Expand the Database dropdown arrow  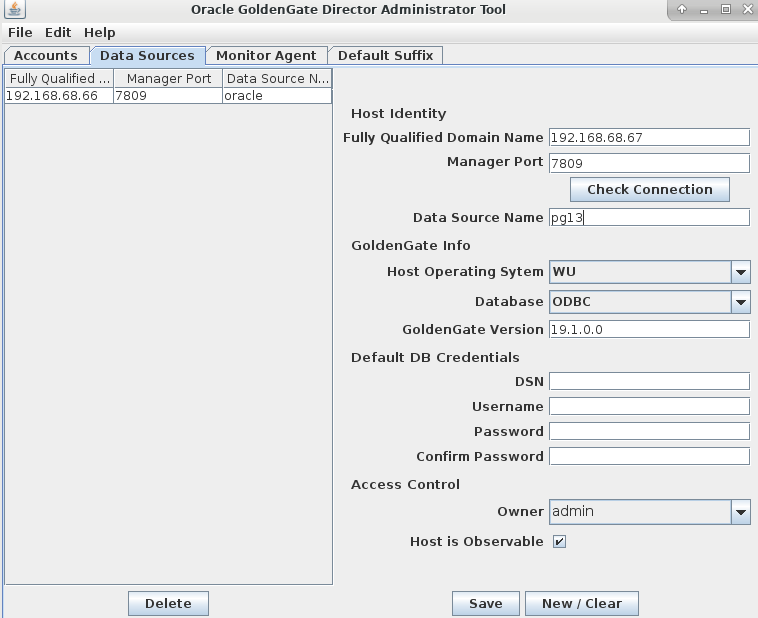741,302
